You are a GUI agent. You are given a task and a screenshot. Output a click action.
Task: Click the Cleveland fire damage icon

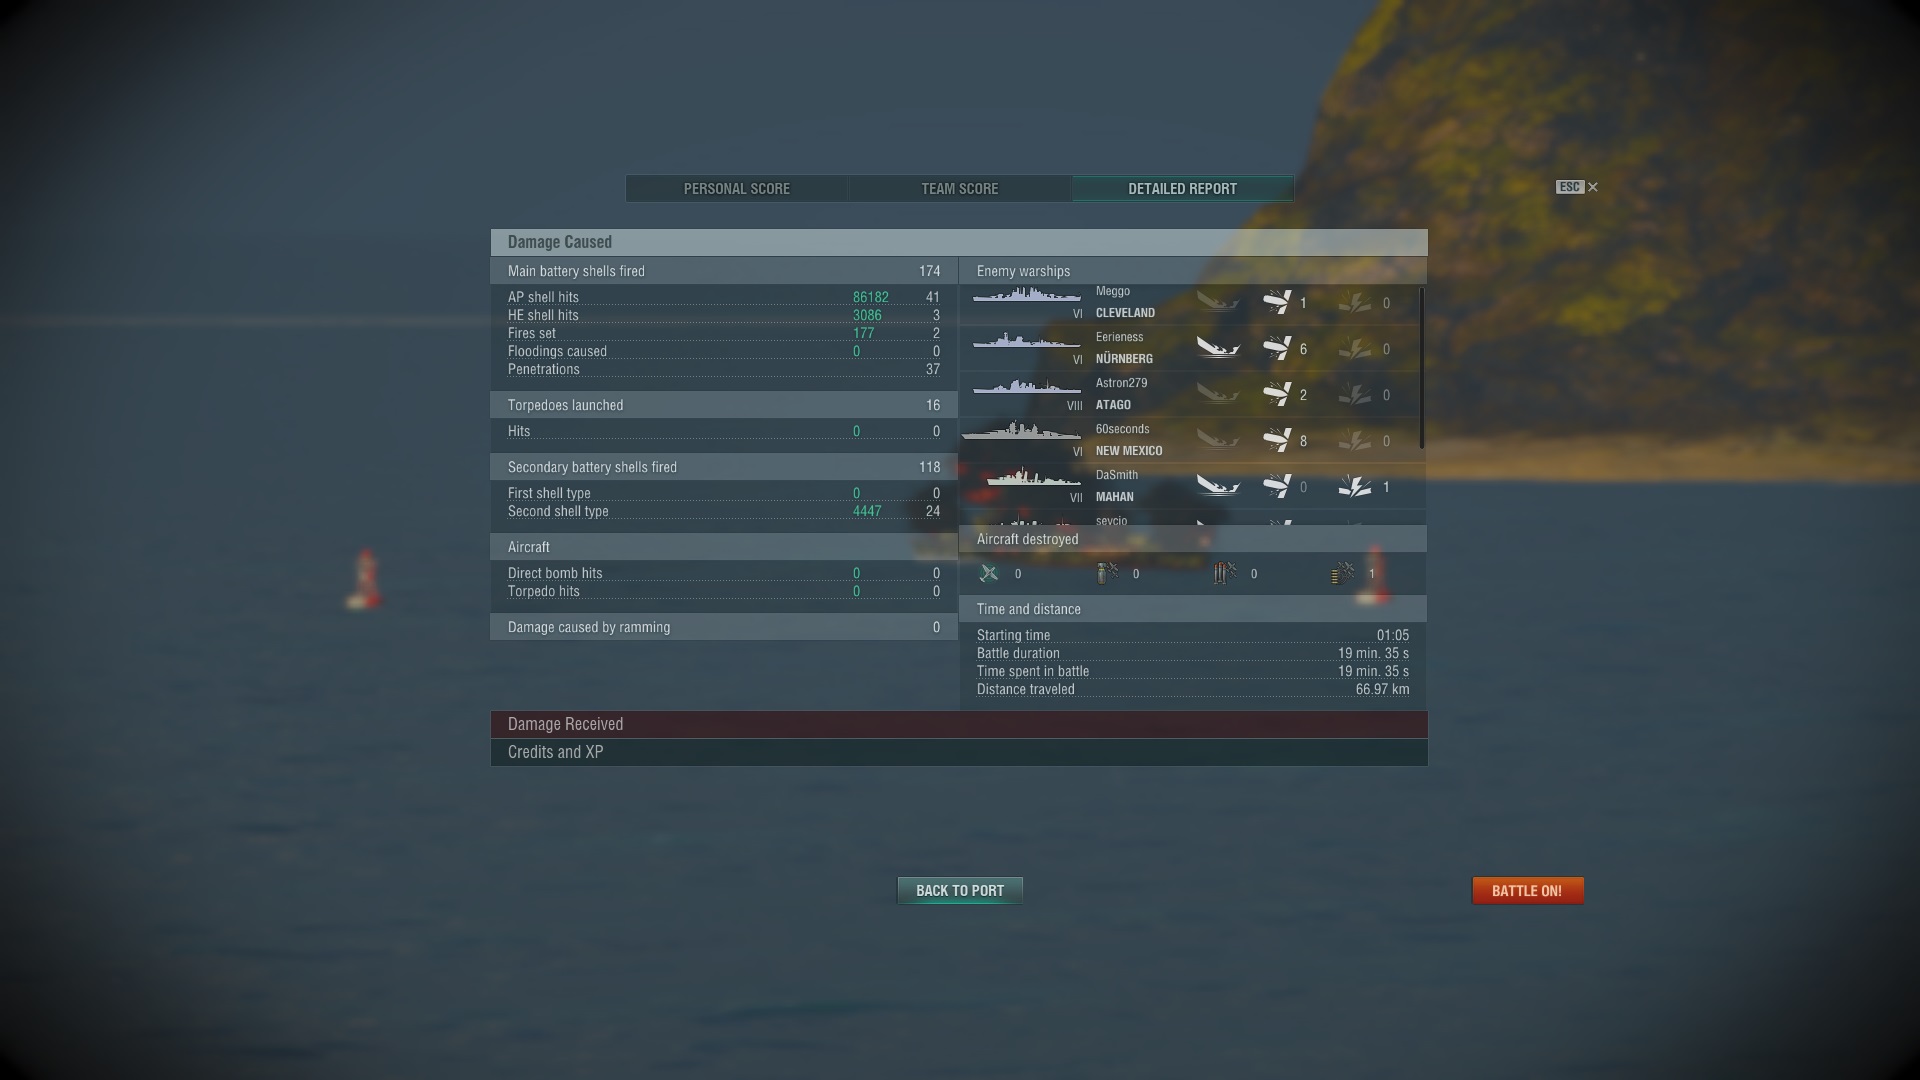1355,302
